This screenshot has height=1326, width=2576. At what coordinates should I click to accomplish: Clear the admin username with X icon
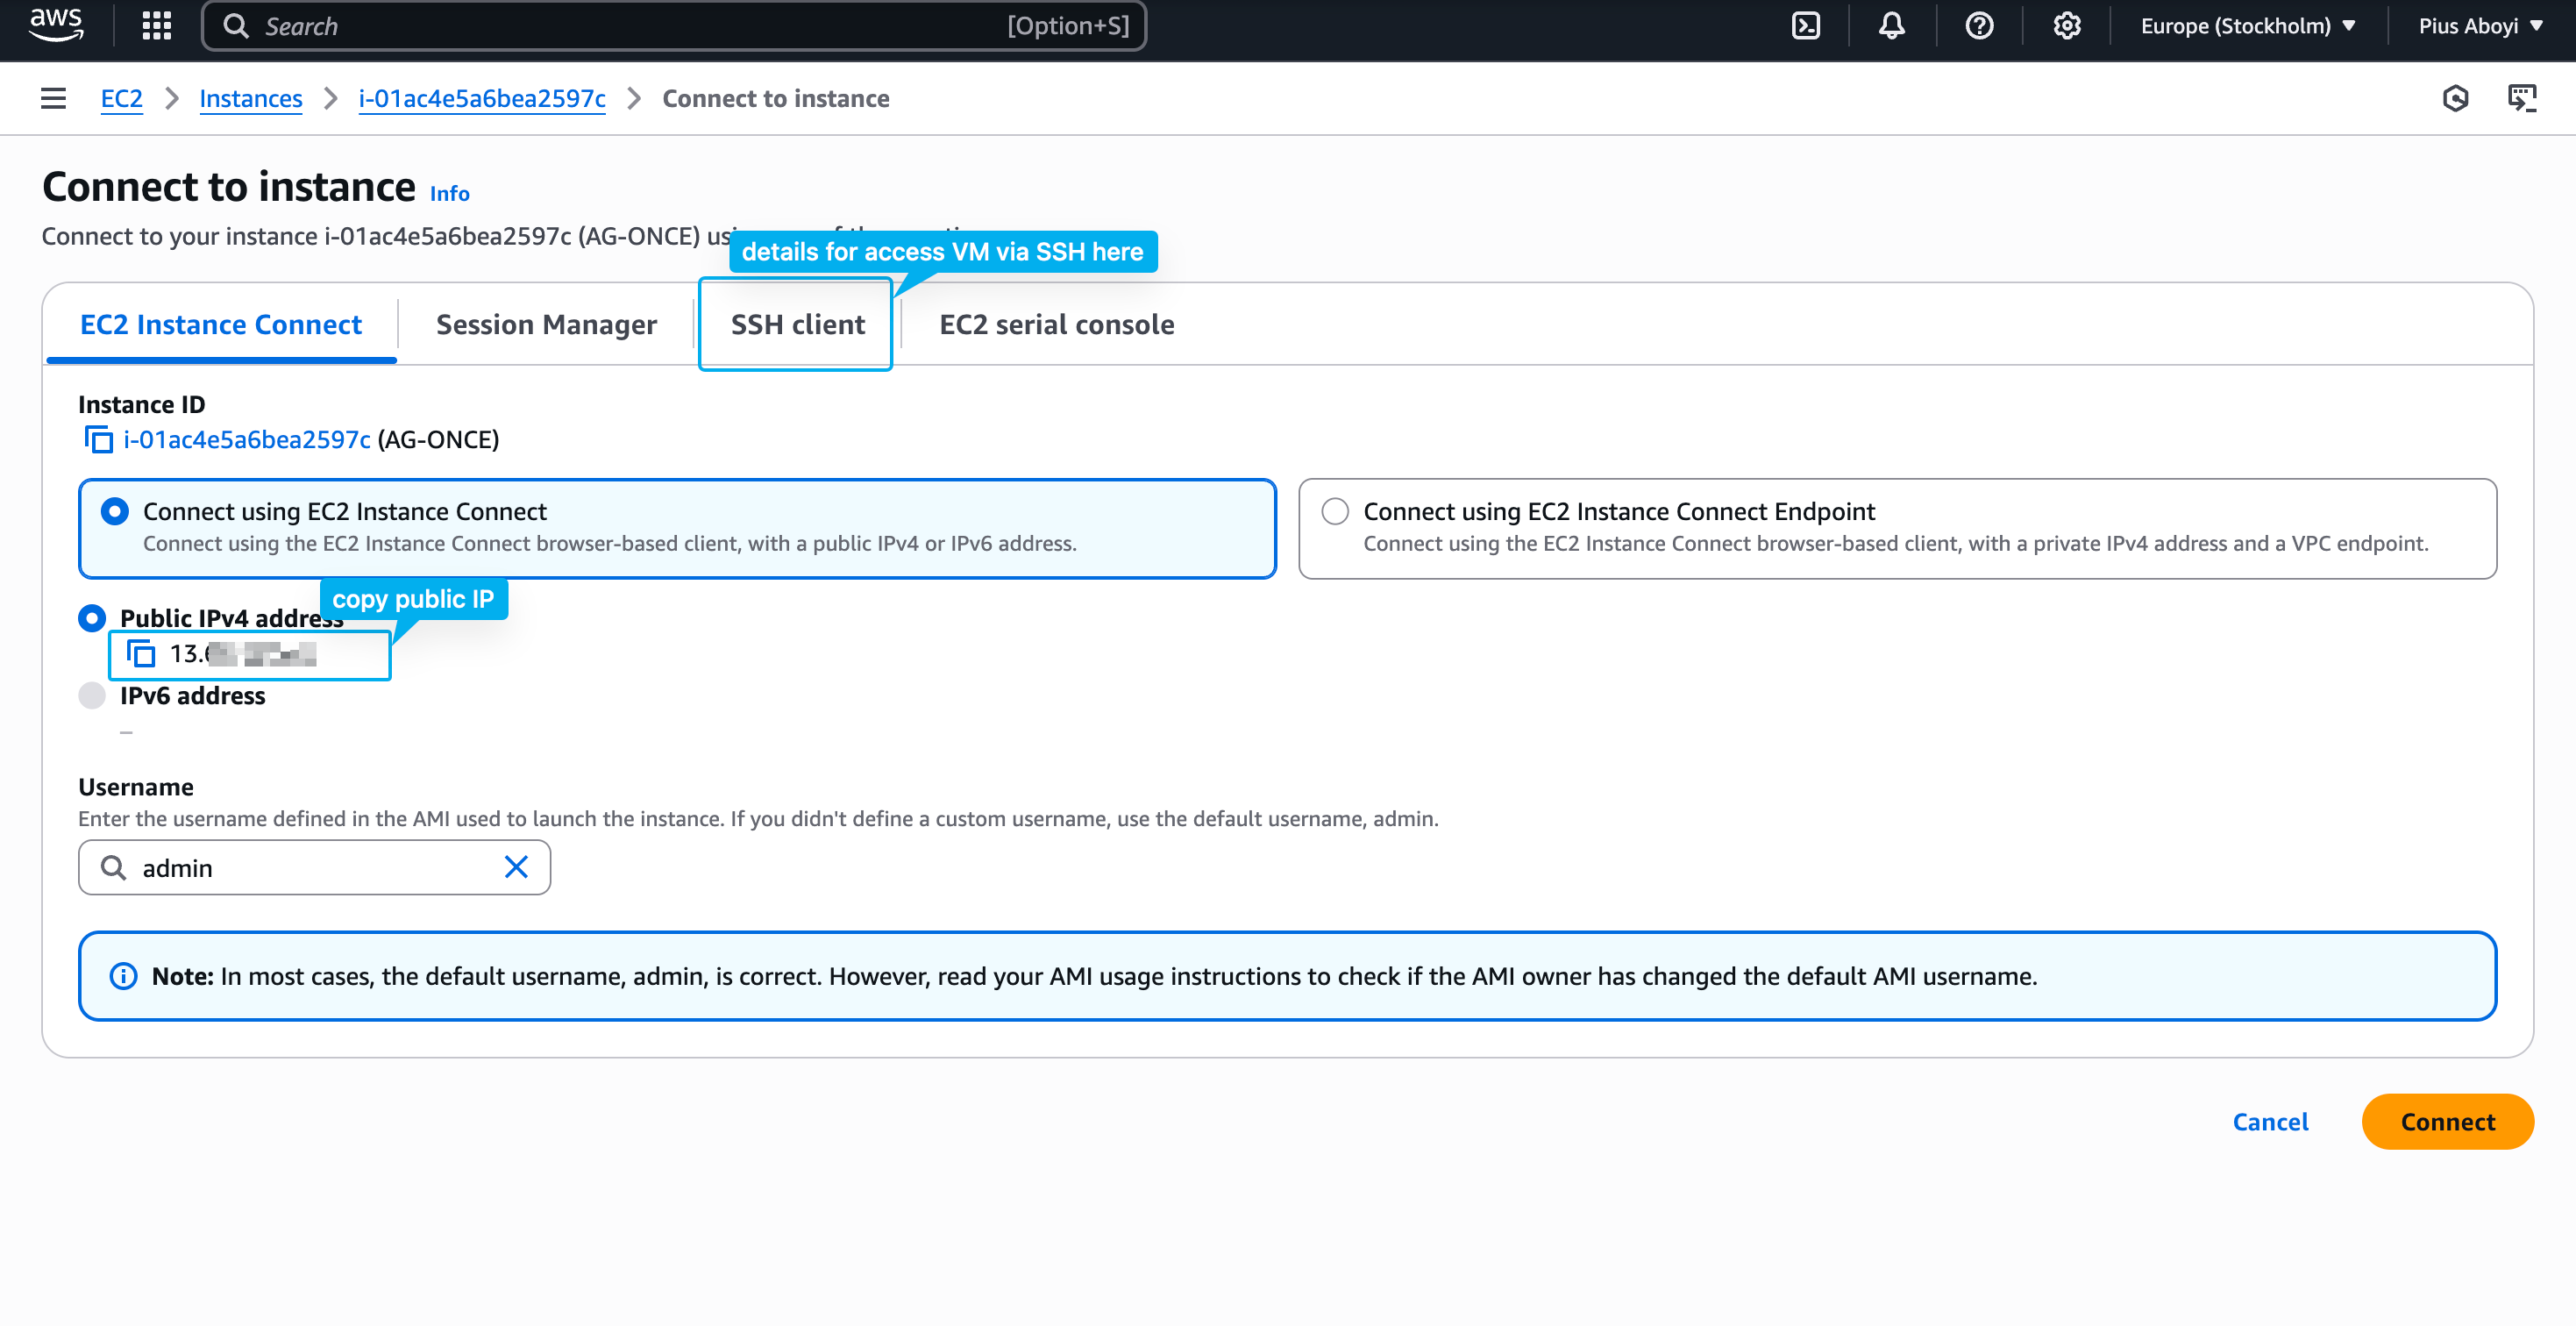tap(516, 867)
